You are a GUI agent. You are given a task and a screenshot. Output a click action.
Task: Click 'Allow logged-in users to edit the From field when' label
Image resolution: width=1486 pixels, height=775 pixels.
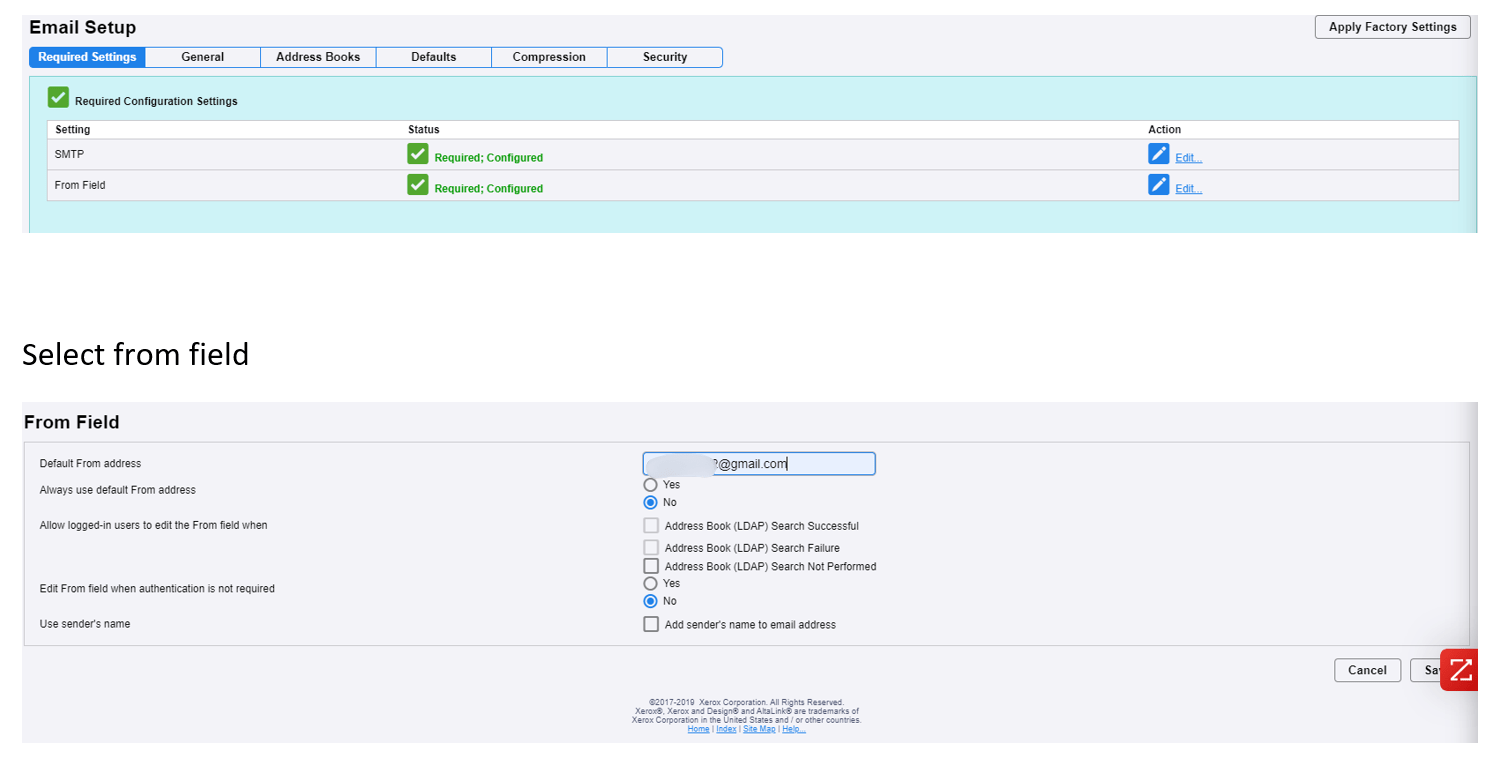[154, 525]
